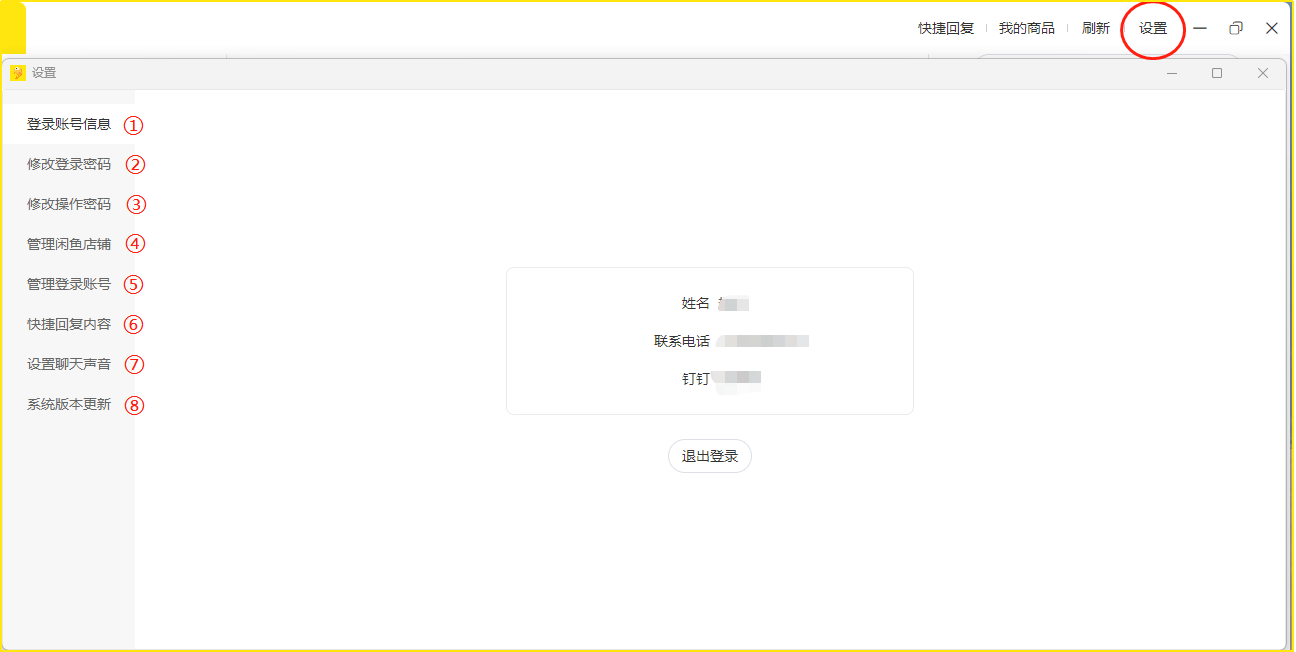This screenshot has height=652, width=1296.
Task: Go to 修改登录密码 in the sidebar
Action: (69, 164)
